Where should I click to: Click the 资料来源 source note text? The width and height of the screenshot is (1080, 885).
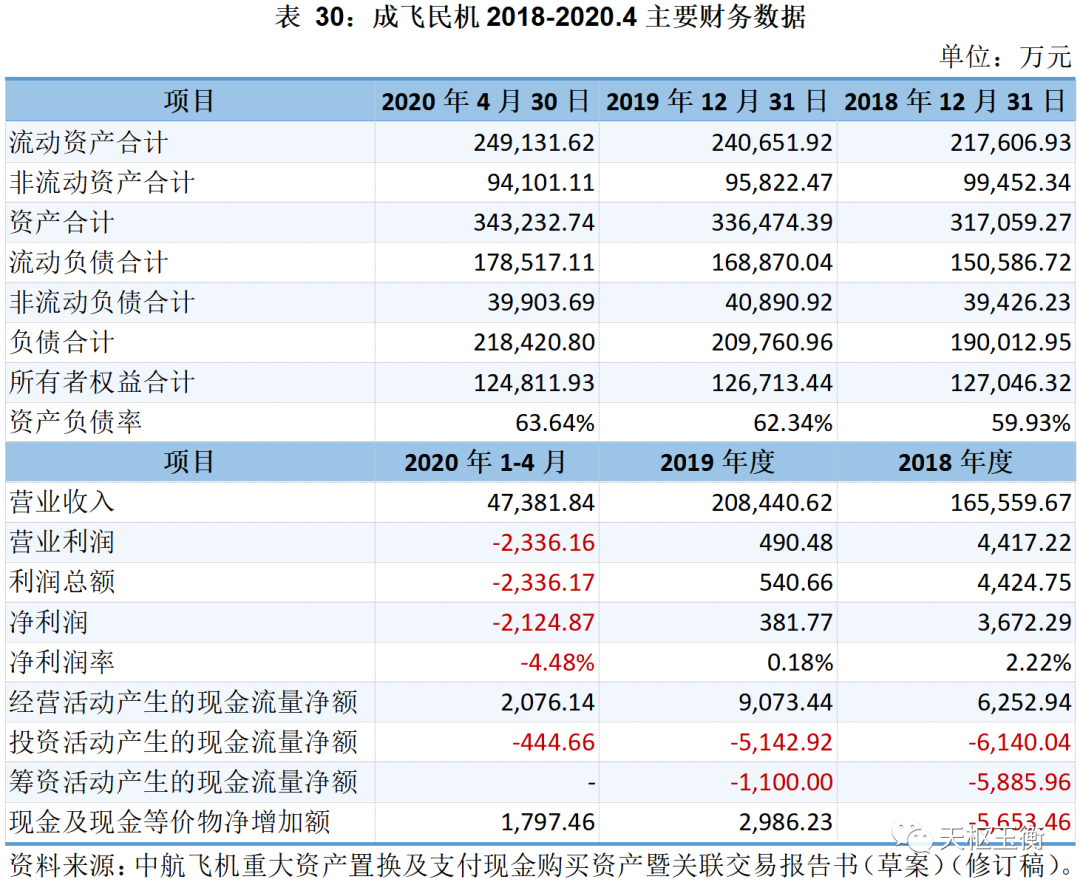tap(540, 864)
